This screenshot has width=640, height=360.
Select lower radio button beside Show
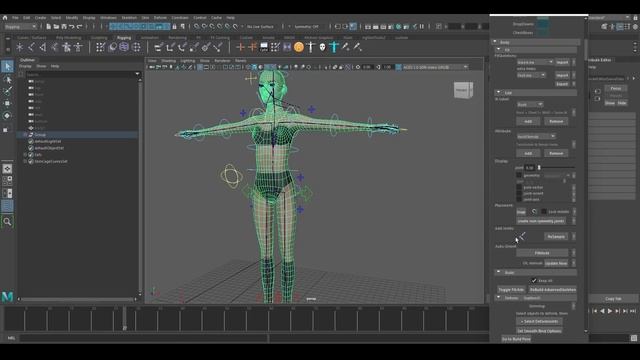point(598,98)
